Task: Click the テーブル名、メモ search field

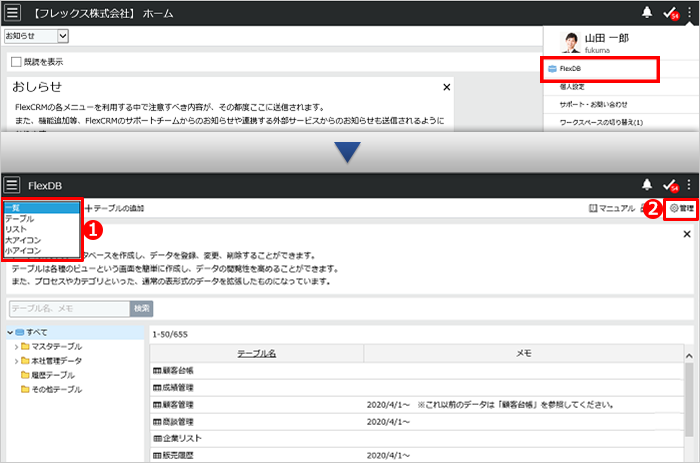Action: click(70, 309)
